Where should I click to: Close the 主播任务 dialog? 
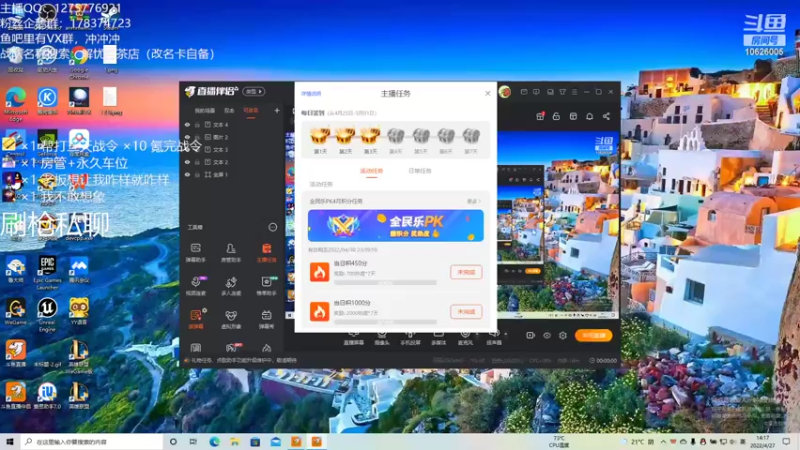click(x=487, y=93)
